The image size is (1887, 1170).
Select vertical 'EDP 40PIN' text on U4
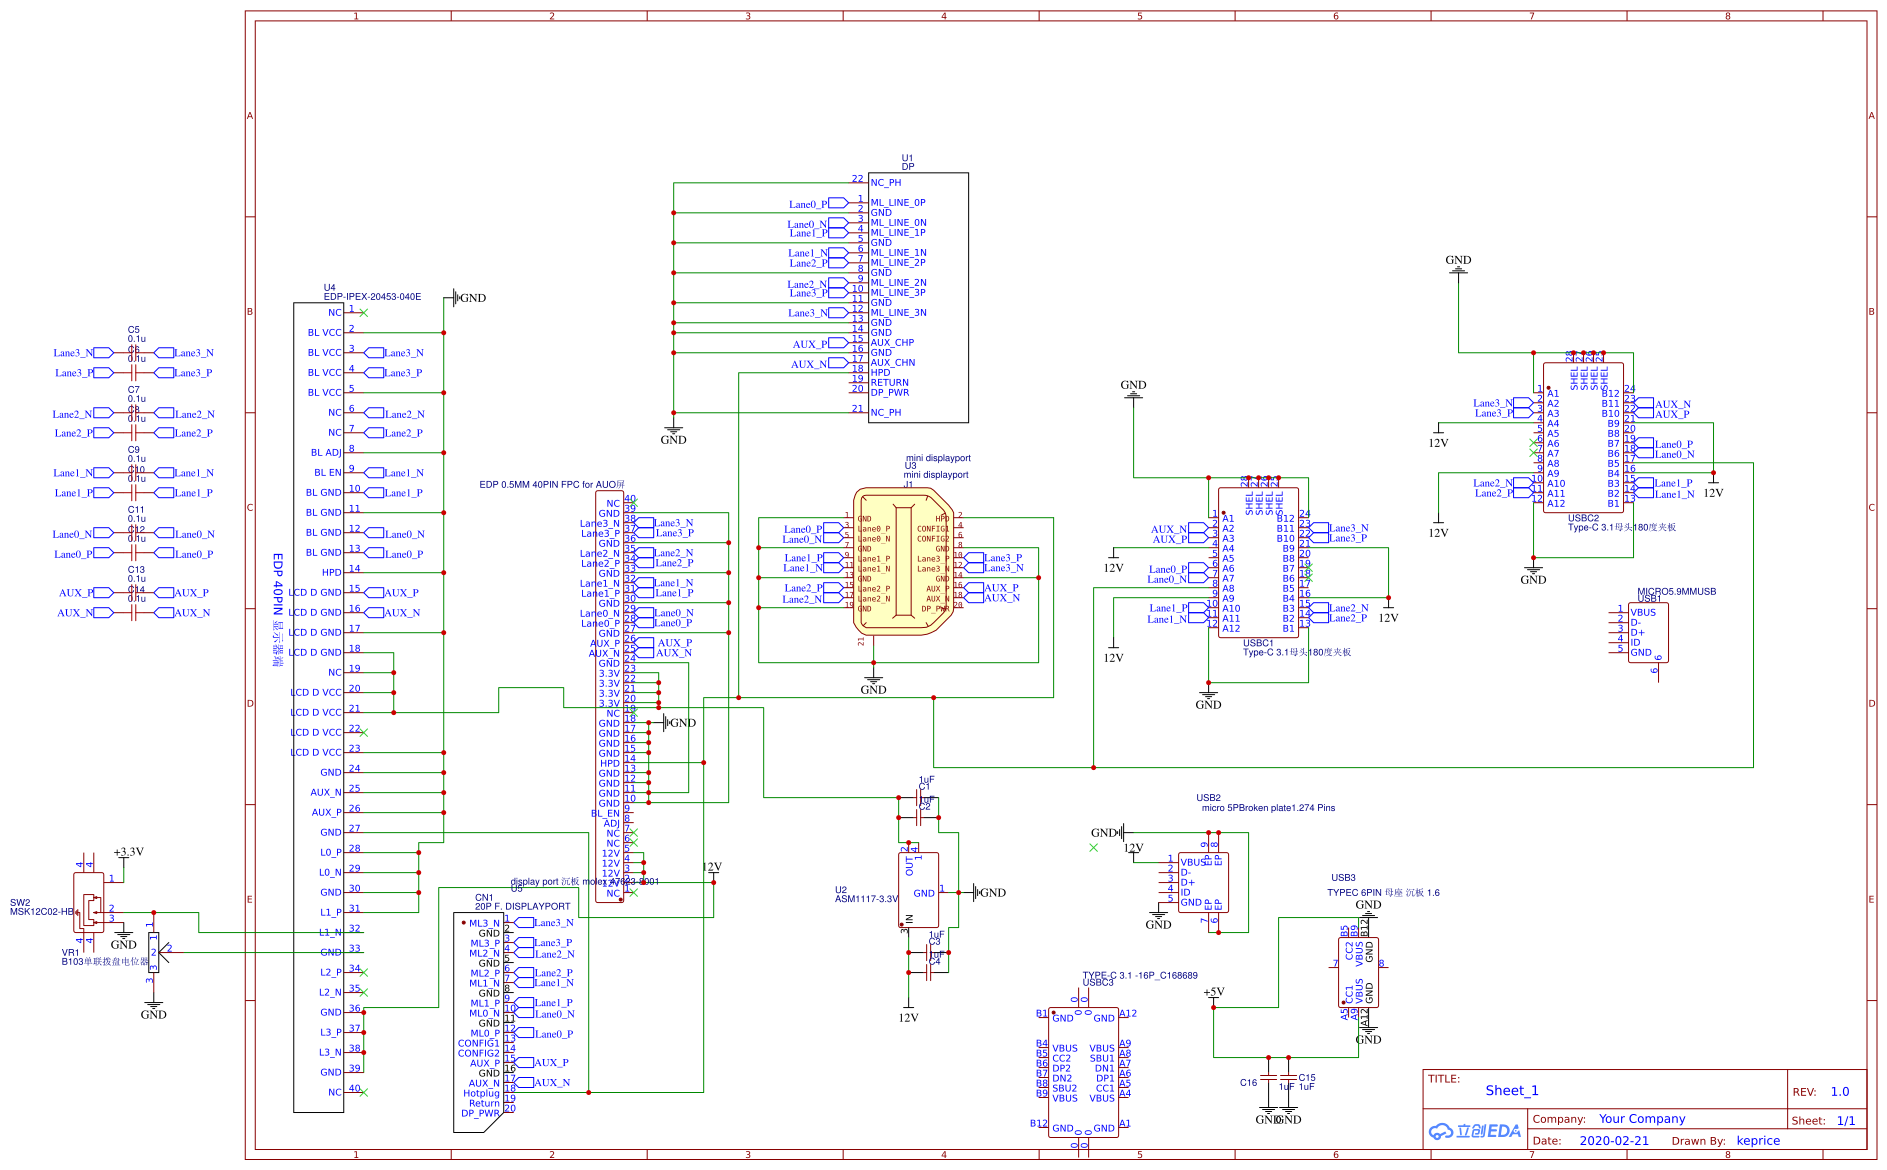[279, 585]
